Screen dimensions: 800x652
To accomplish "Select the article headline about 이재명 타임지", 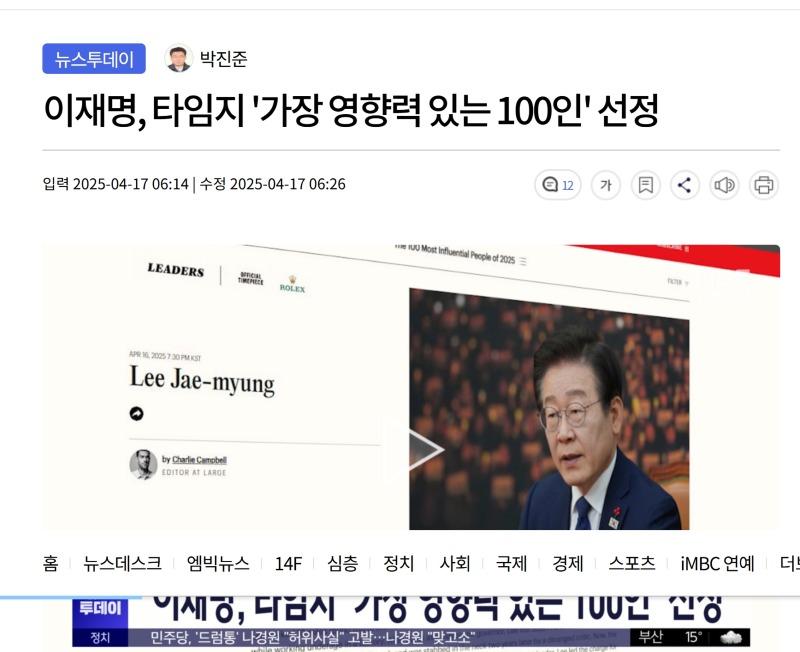I will coord(351,111).
